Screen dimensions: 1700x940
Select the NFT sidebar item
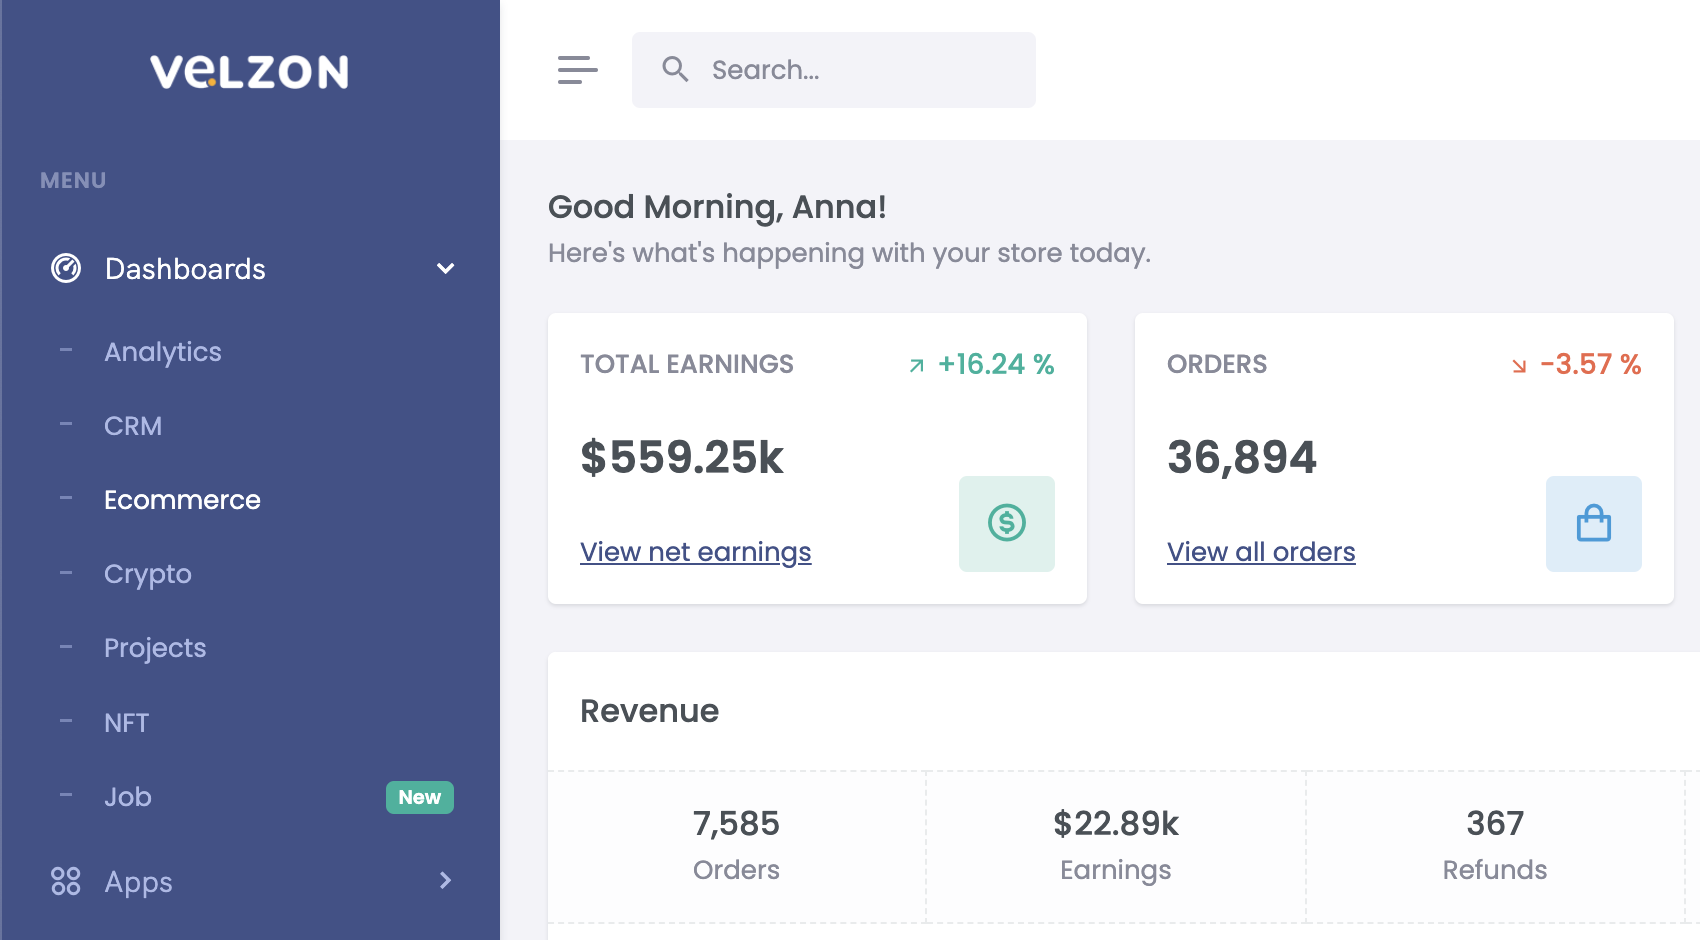[127, 722]
